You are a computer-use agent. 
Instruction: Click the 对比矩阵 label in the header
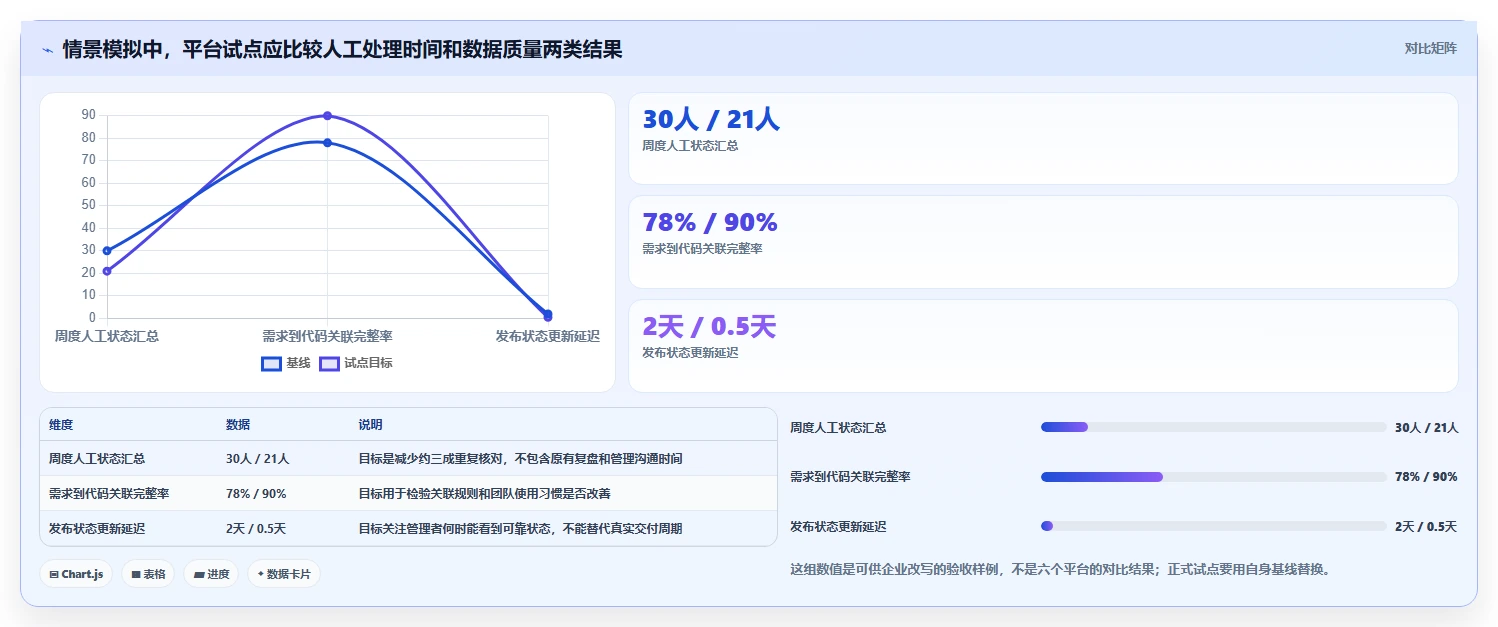pyautogui.click(x=1431, y=48)
